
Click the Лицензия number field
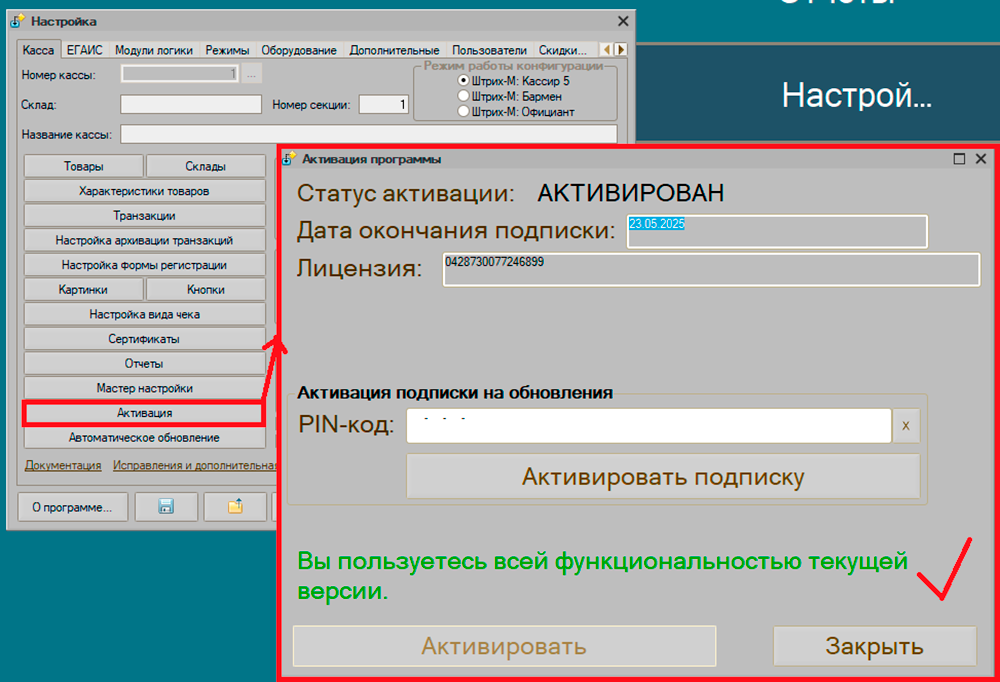click(x=710, y=270)
